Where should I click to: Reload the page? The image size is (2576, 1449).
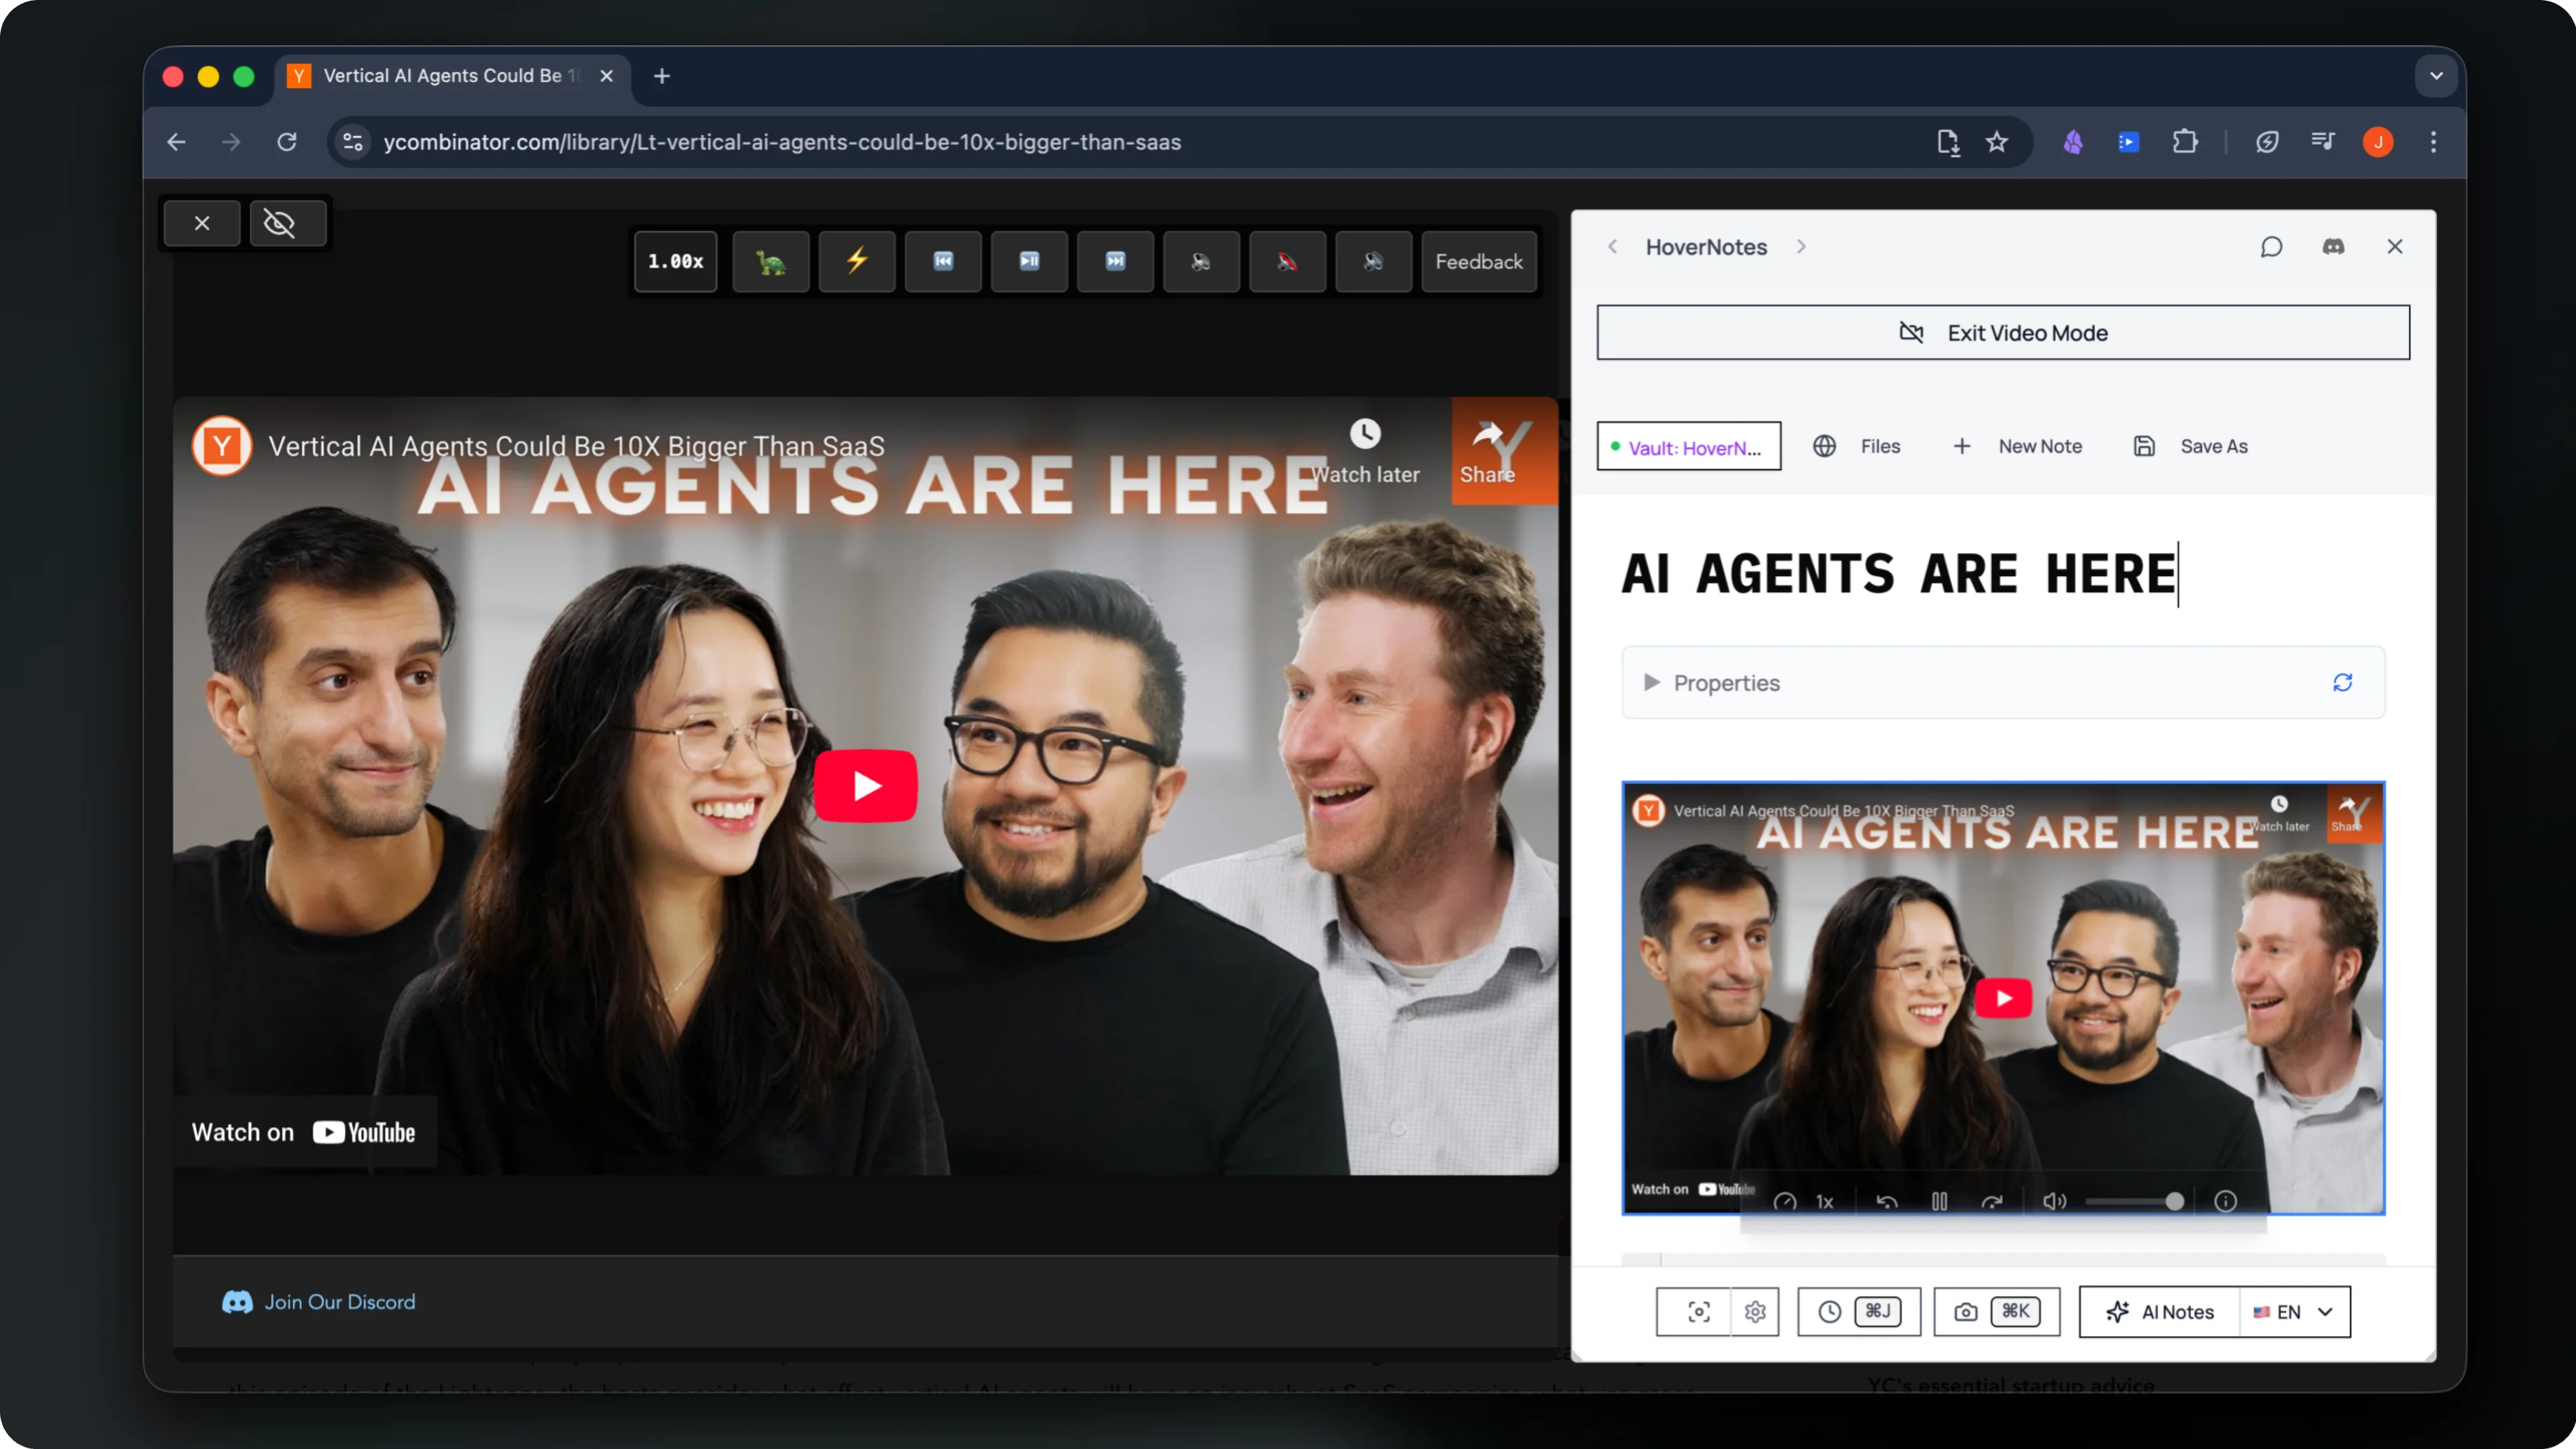coord(287,142)
